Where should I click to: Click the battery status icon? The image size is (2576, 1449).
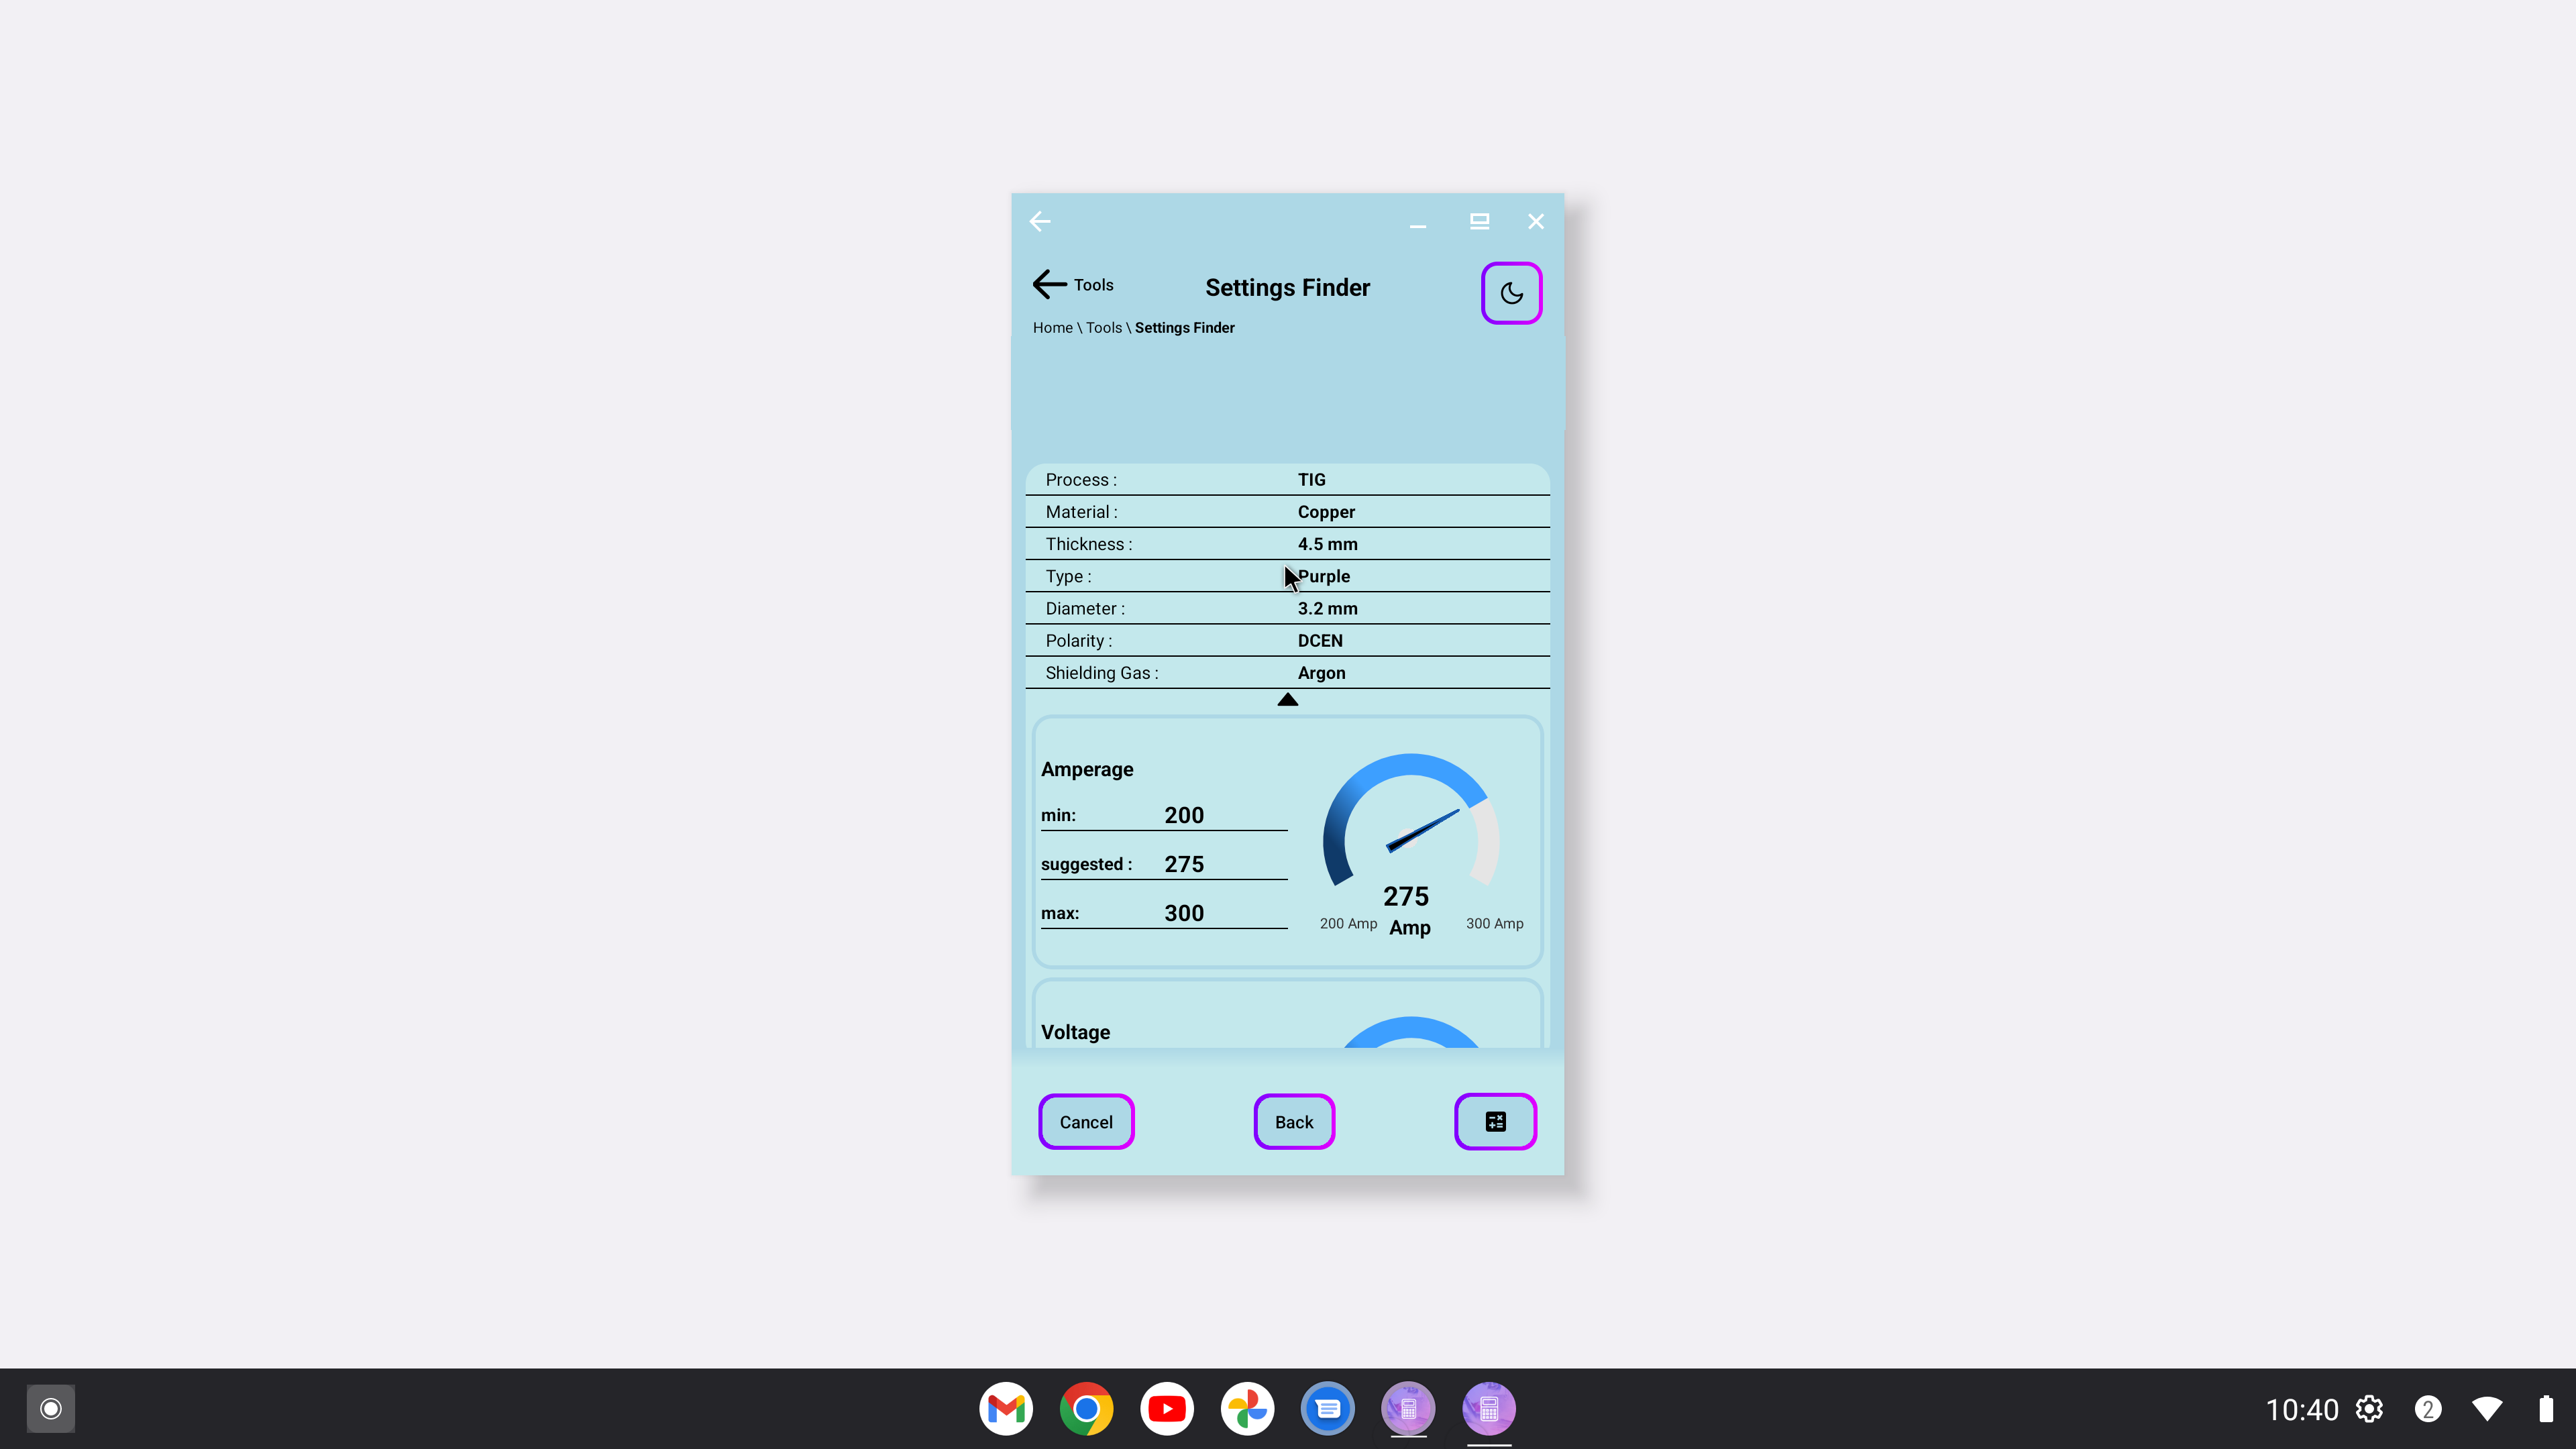(x=2546, y=1409)
